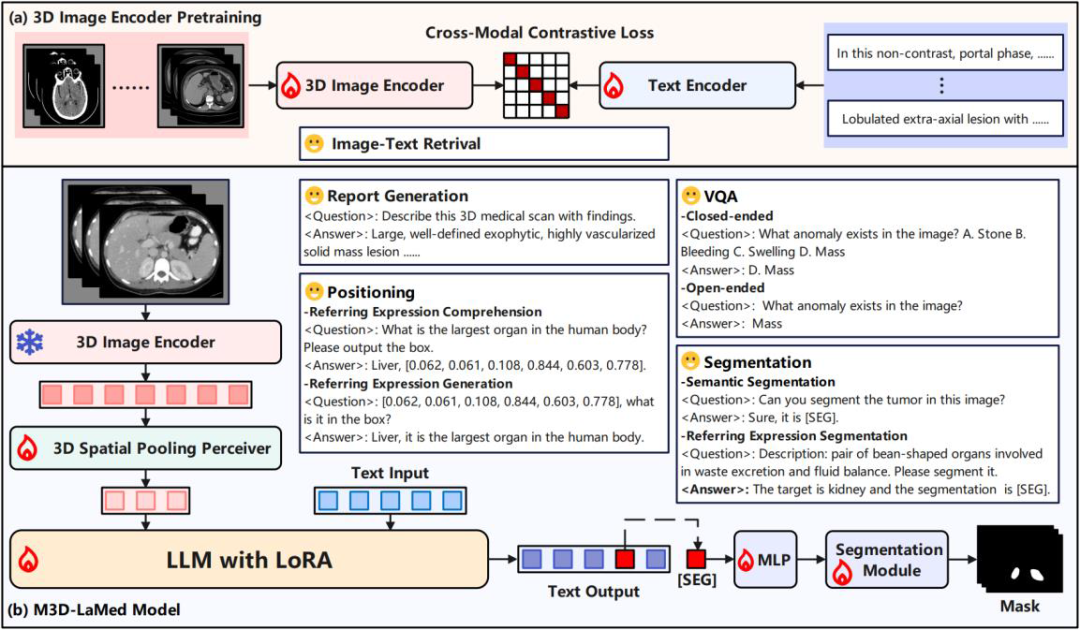Click the Text Encoder block

point(697,86)
